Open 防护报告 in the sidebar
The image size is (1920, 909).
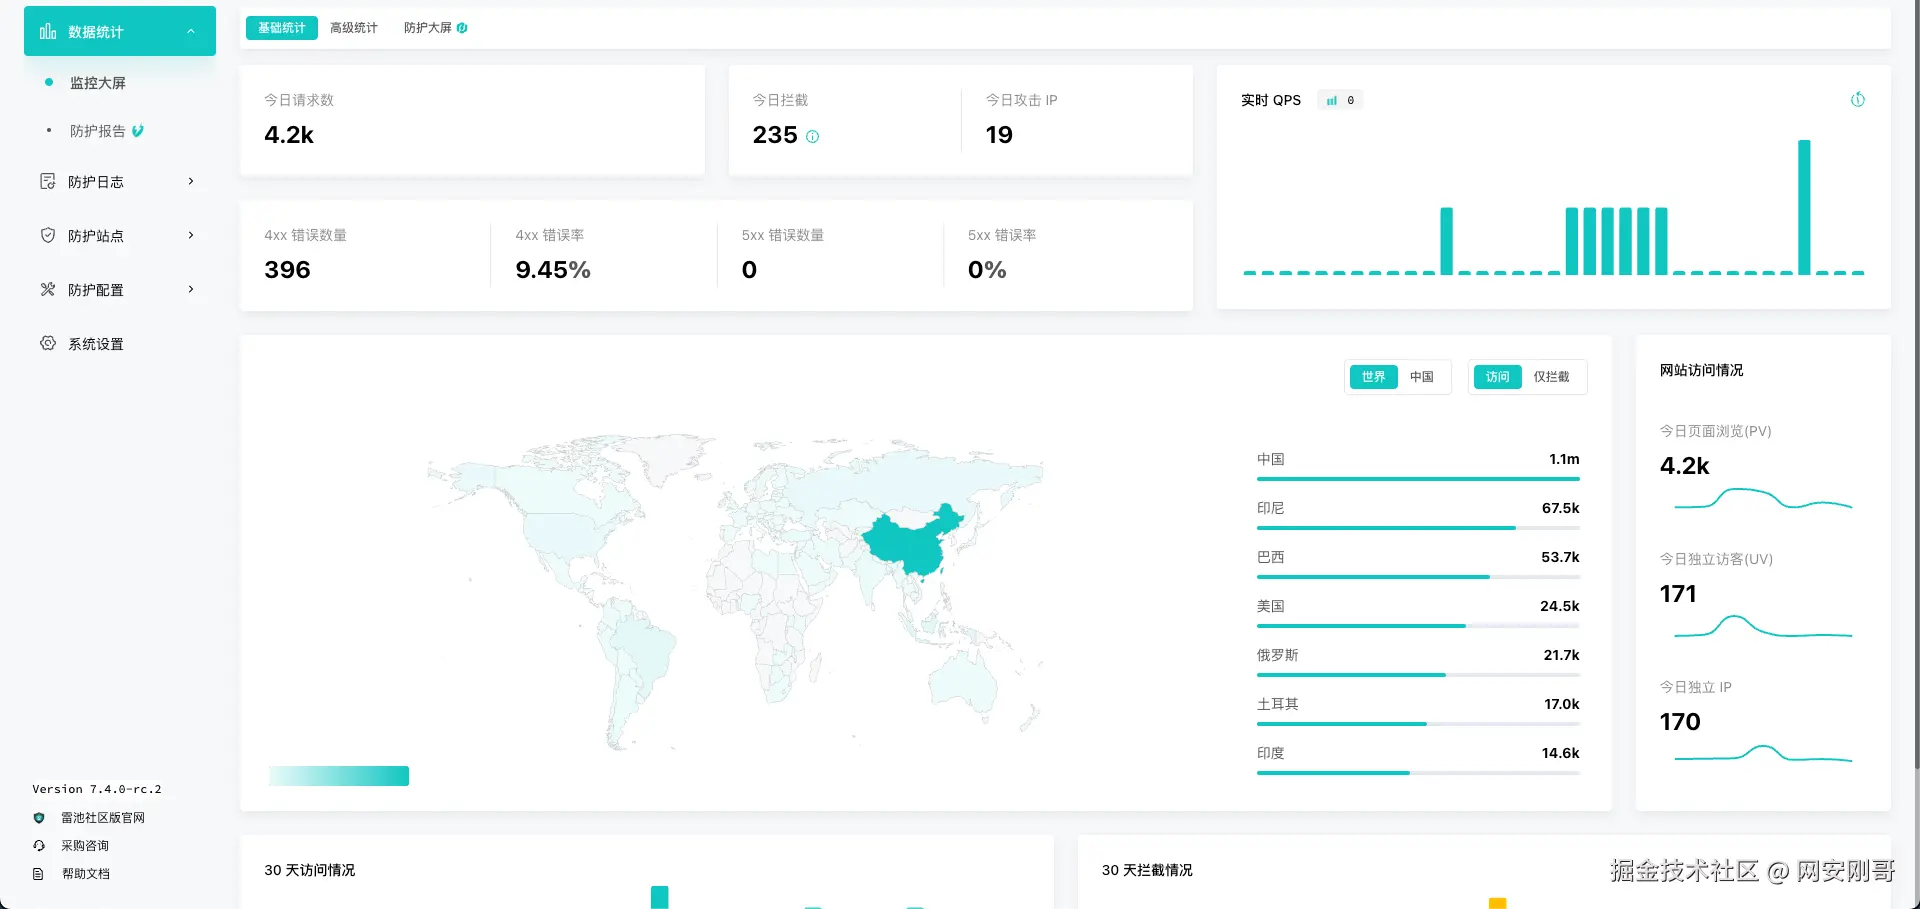pos(98,131)
